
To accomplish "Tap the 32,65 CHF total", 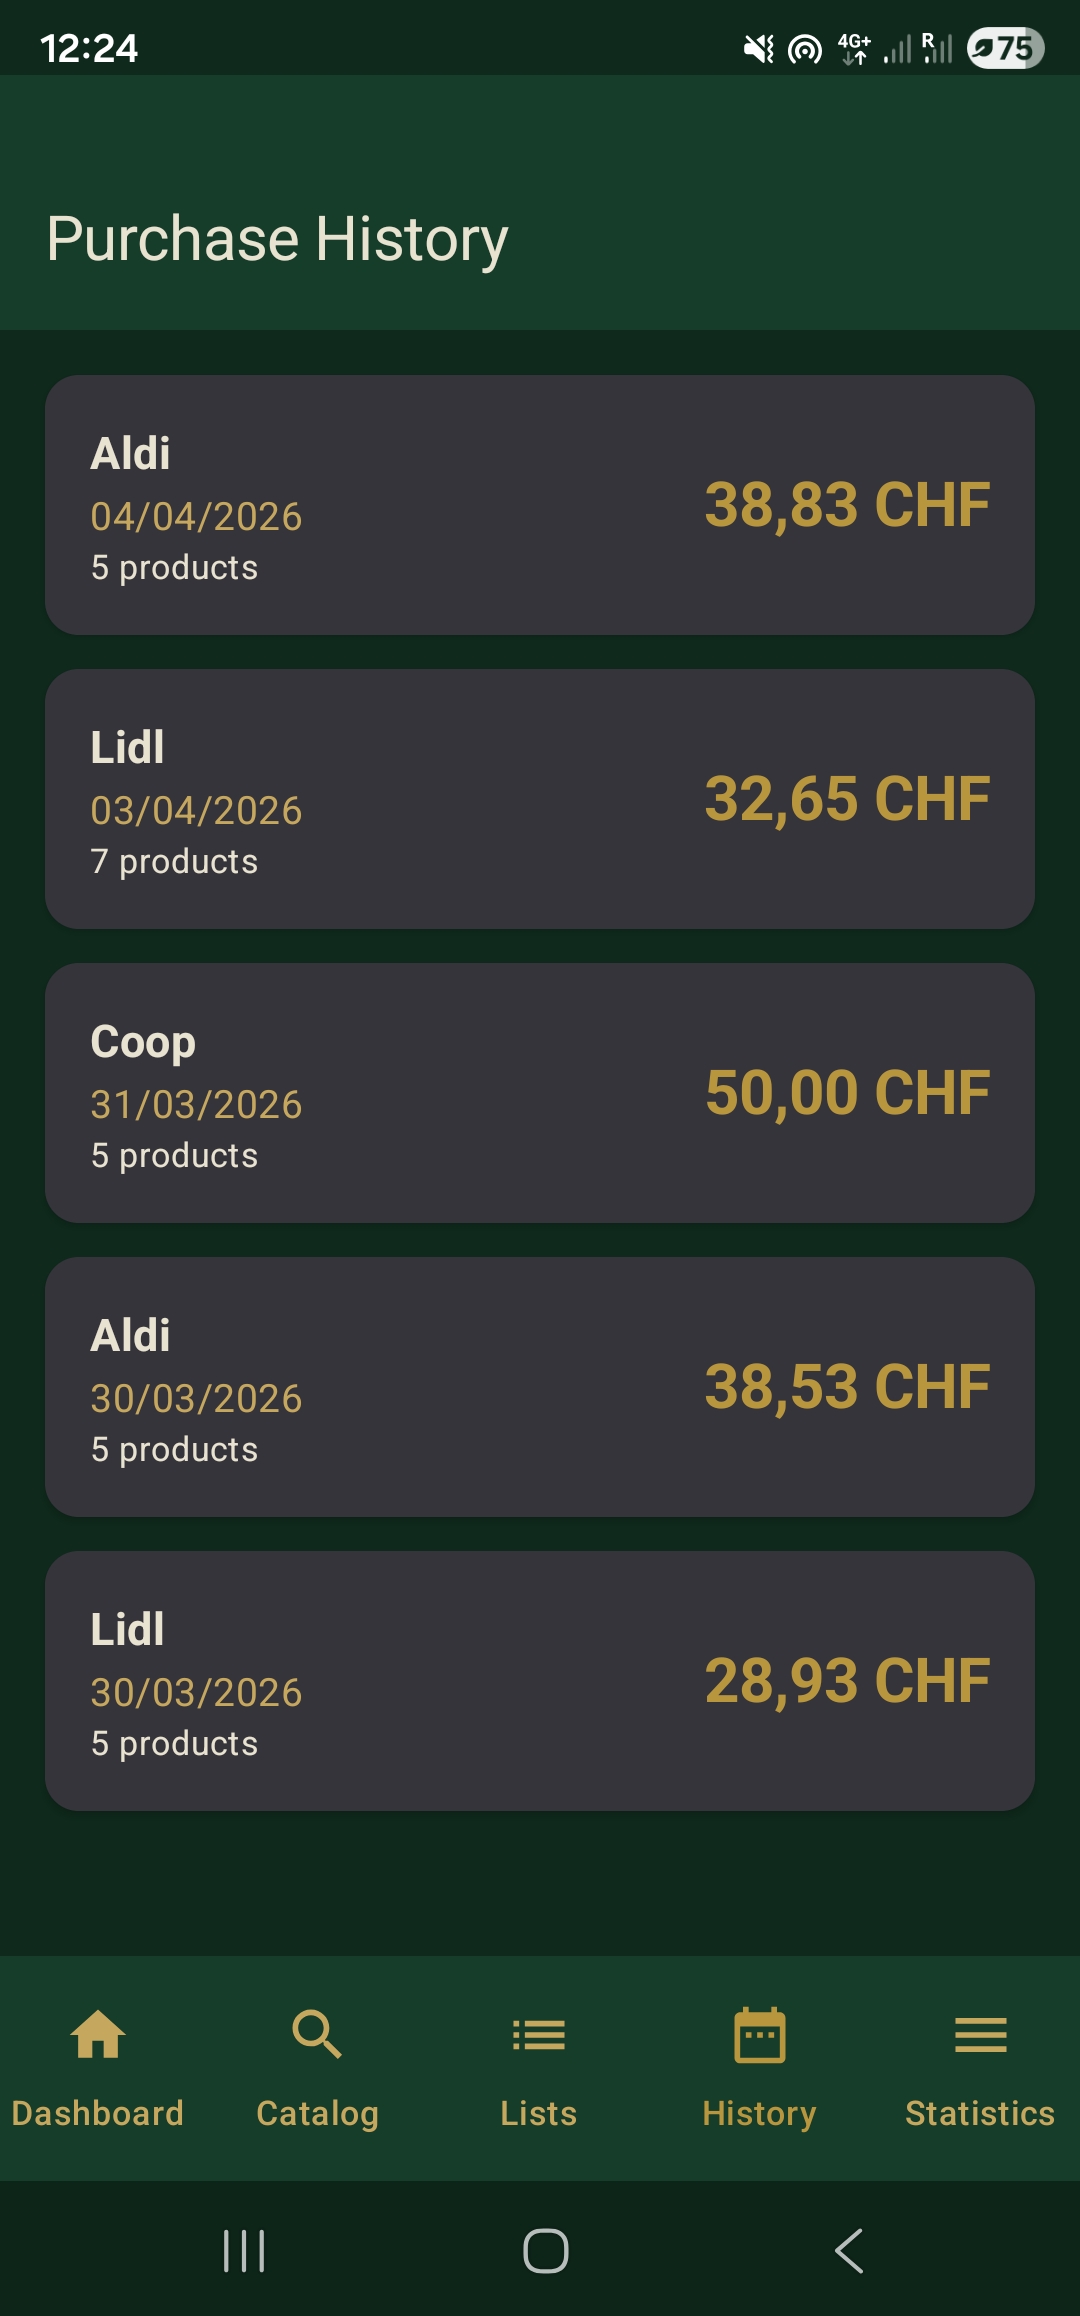I will [847, 799].
